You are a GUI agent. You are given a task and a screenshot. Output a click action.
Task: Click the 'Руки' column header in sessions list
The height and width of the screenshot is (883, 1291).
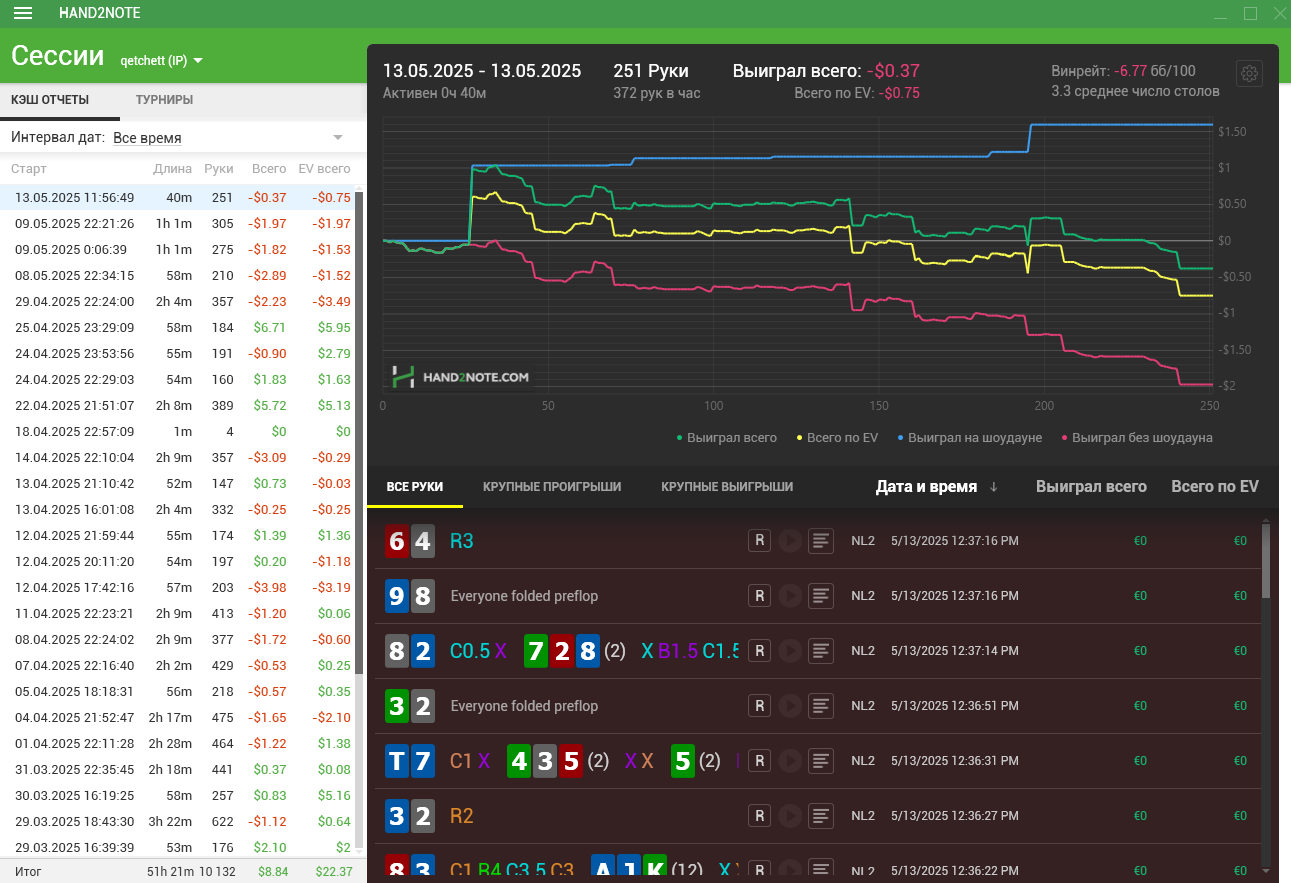click(218, 169)
